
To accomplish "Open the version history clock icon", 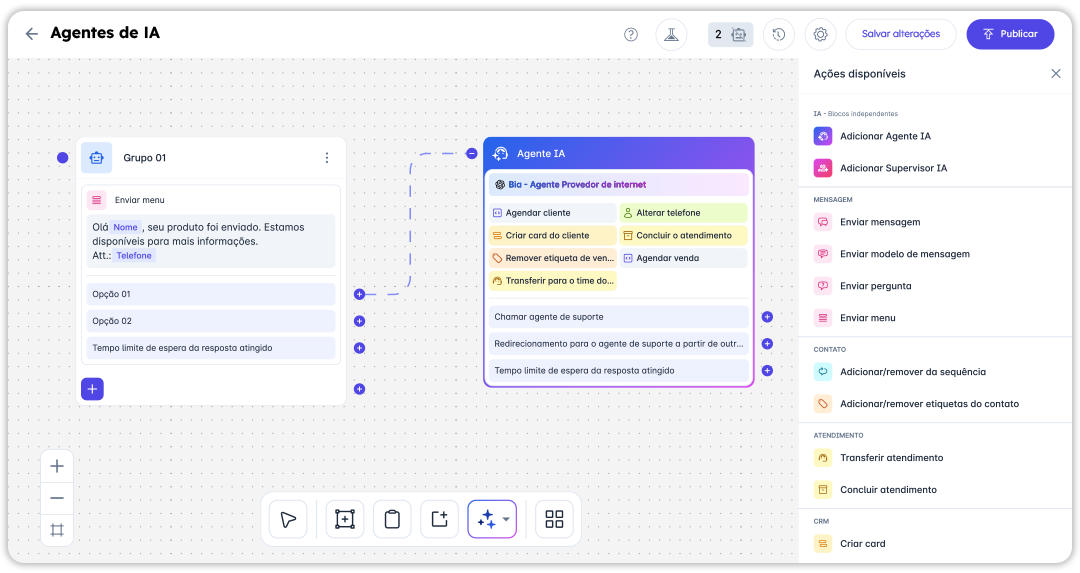I will point(779,34).
